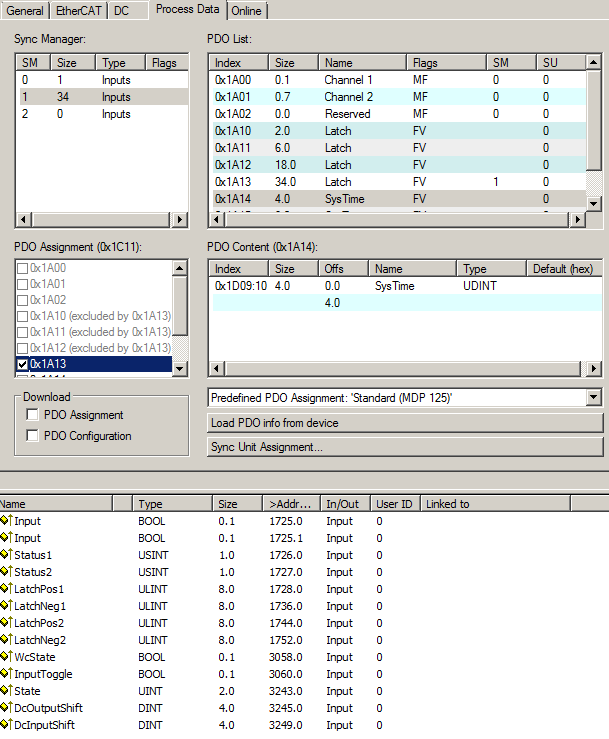Sort variable list by Type header

point(172,504)
